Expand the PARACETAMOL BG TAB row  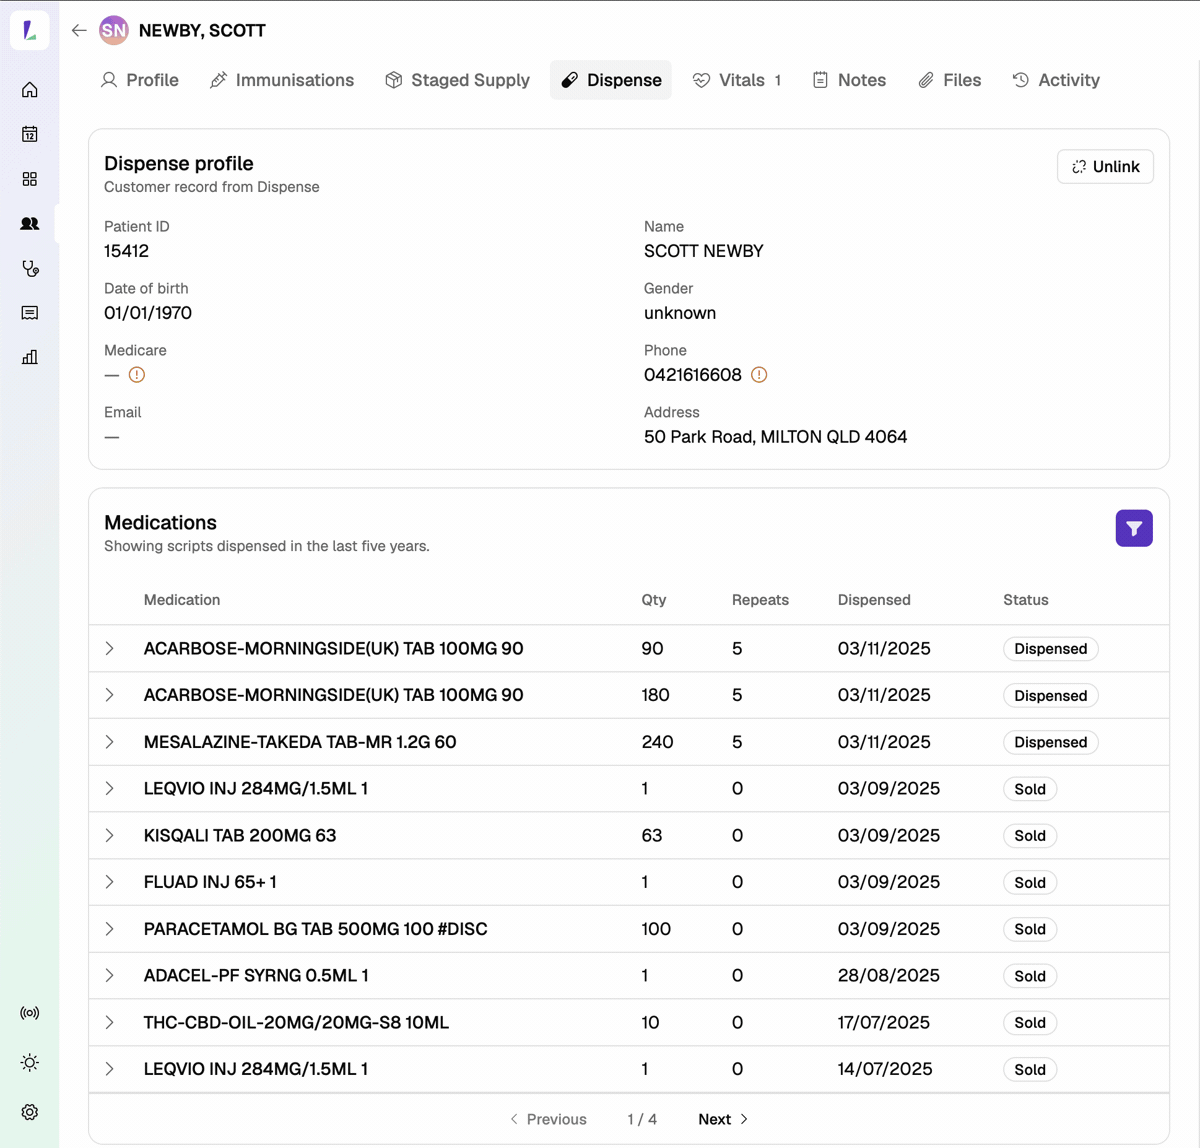click(110, 929)
